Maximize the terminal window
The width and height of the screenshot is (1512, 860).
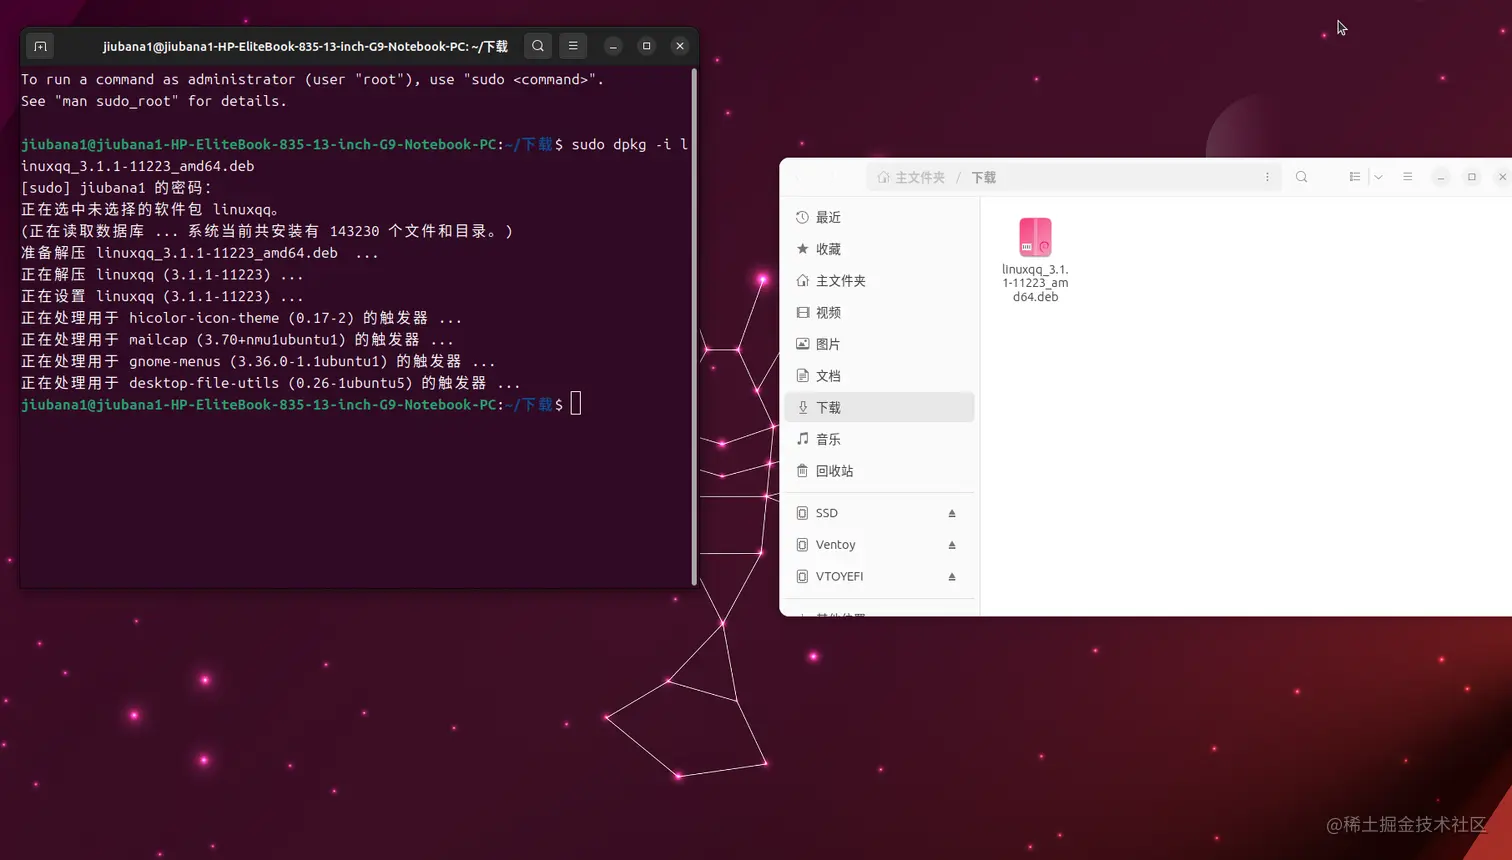point(646,46)
